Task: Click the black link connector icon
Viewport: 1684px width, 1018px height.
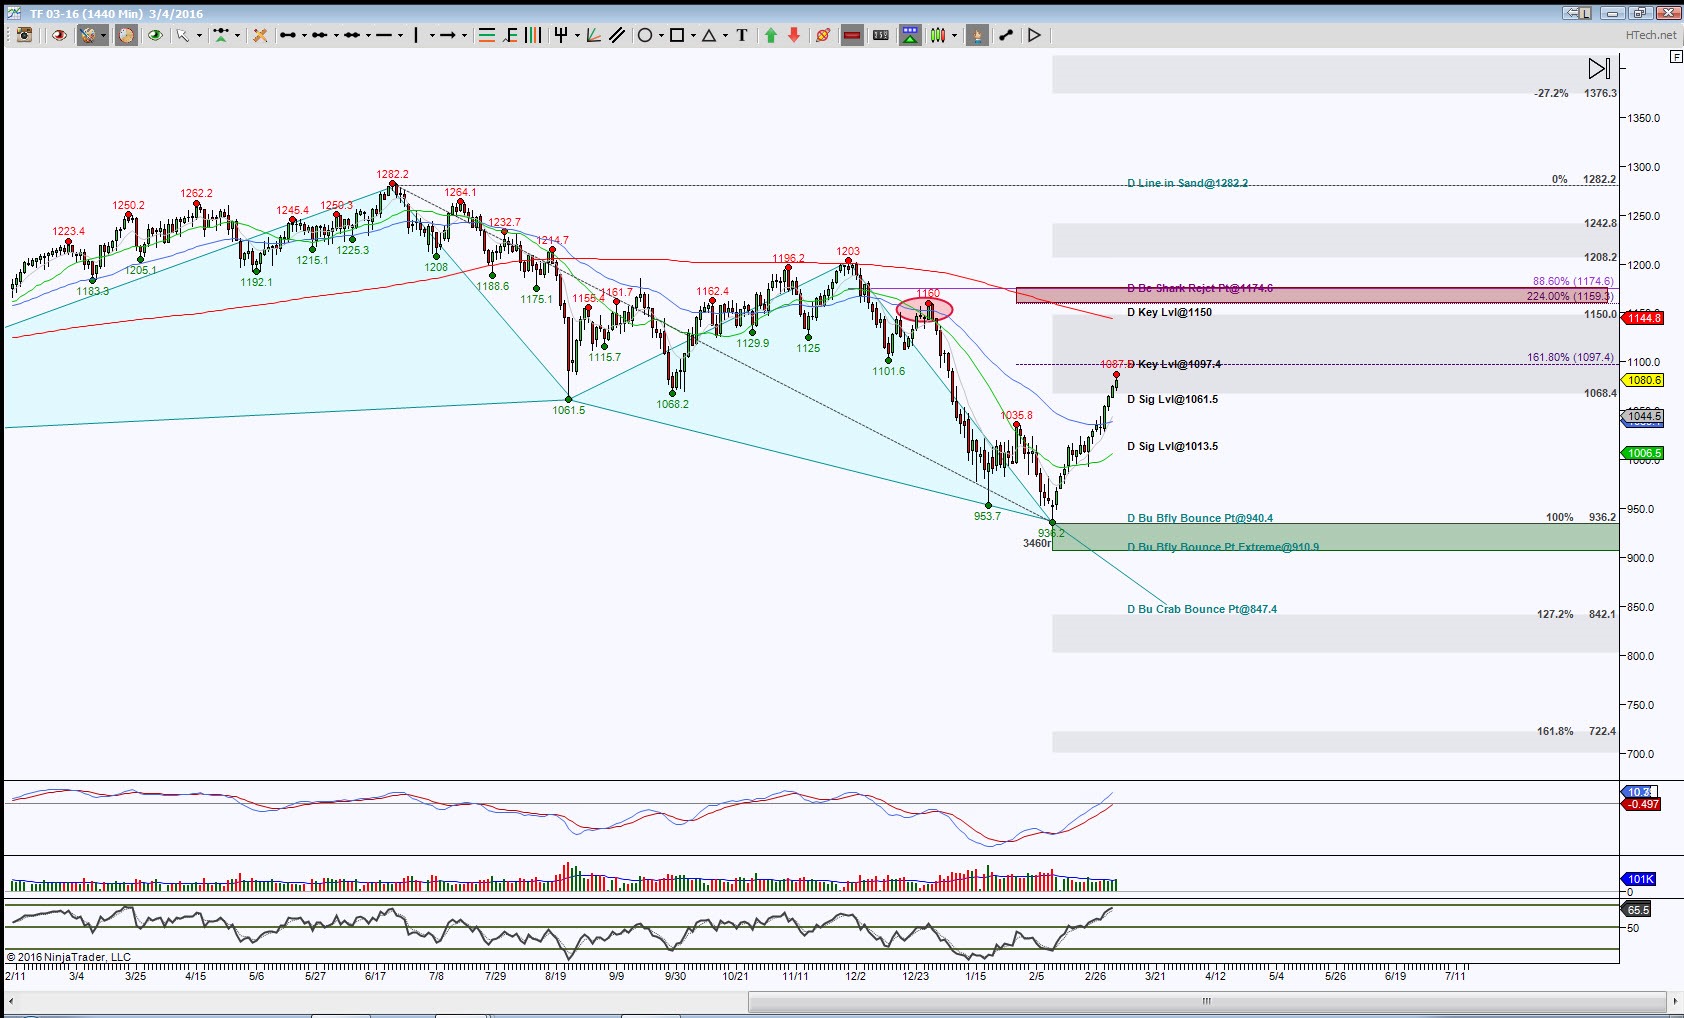Action: tap(1006, 35)
